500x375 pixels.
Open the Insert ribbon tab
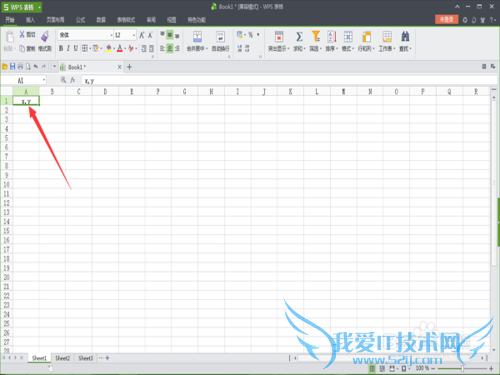pyautogui.click(x=30, y=20)
